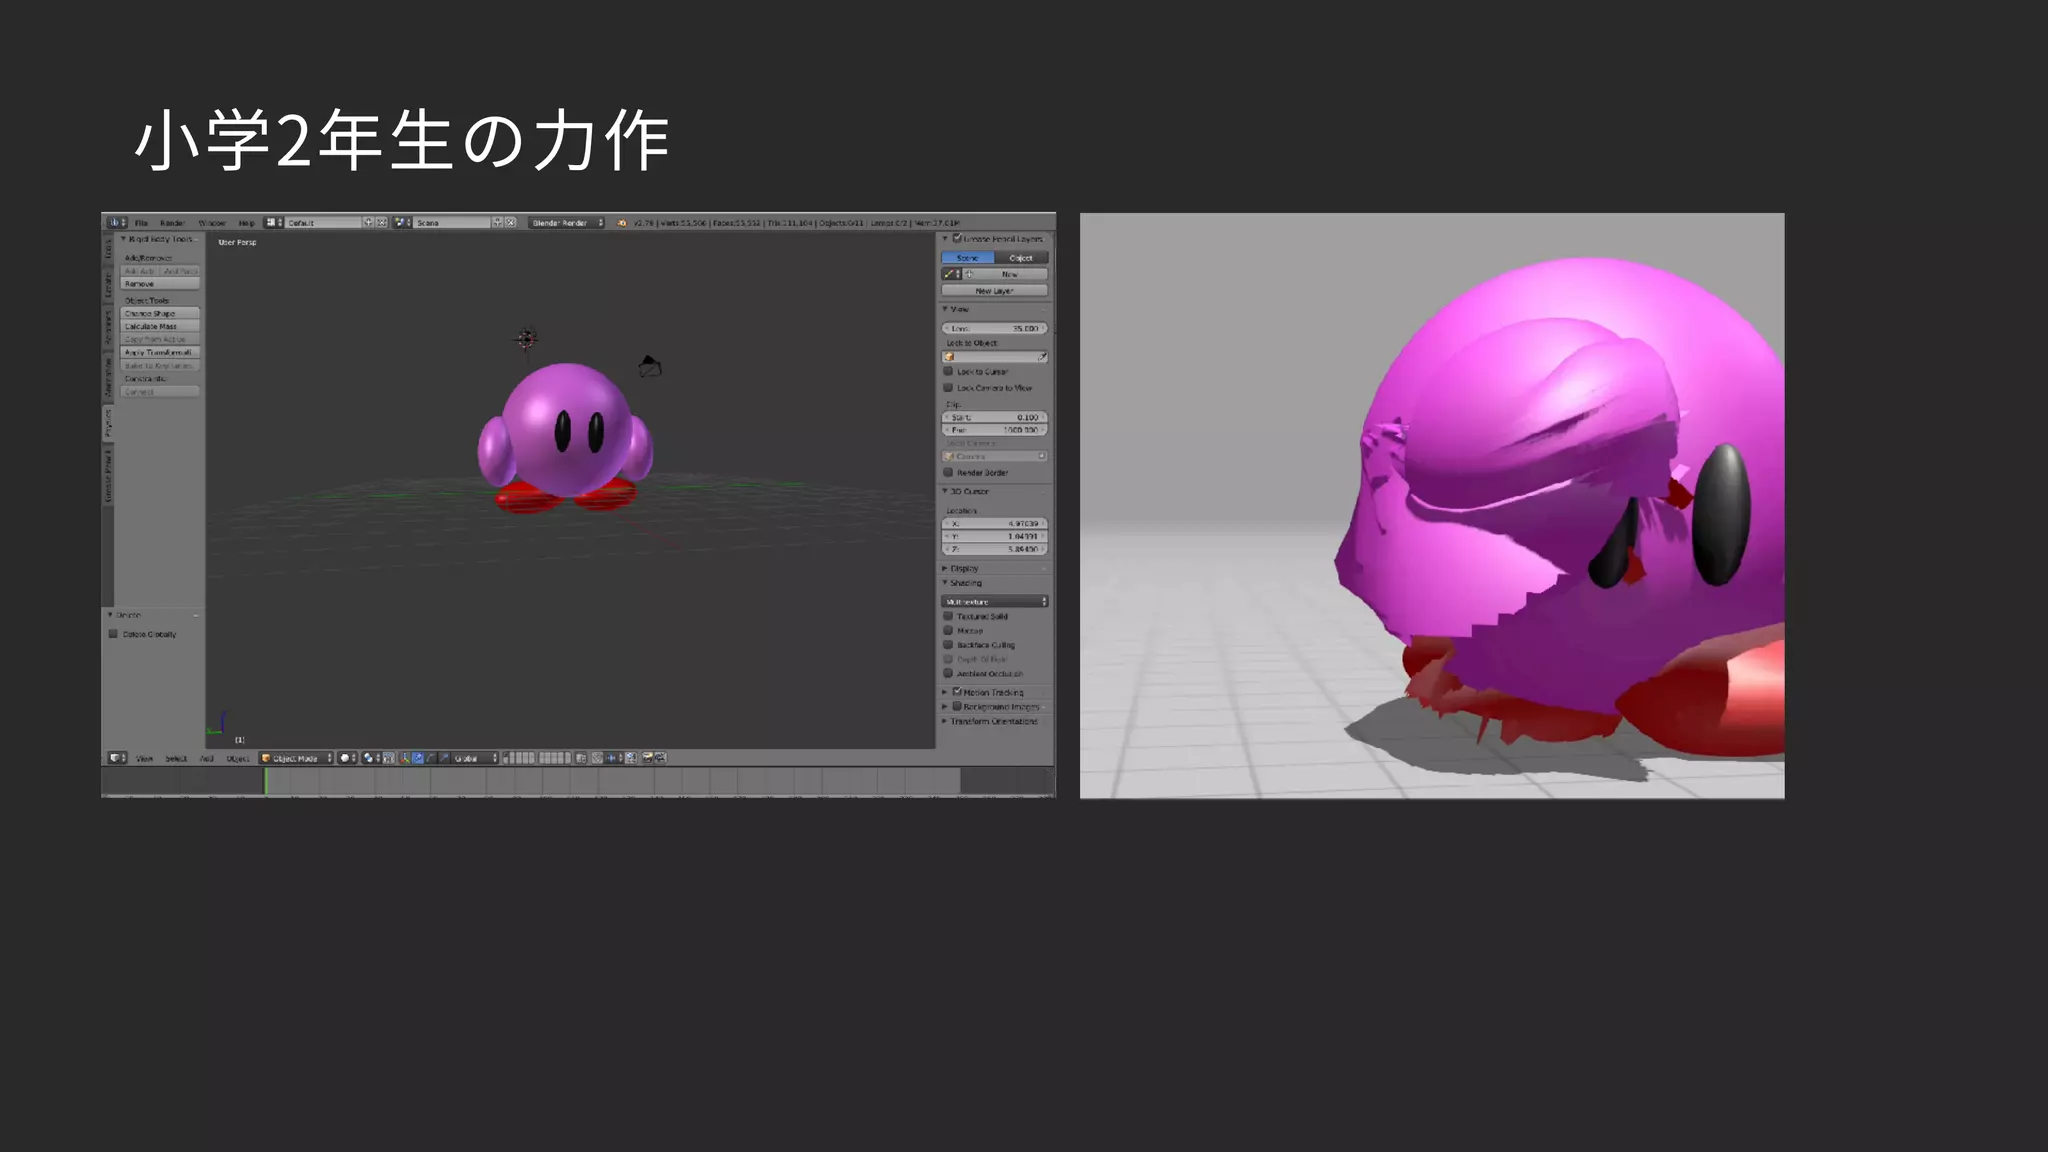Expand the Display panel

coord(963,568)
